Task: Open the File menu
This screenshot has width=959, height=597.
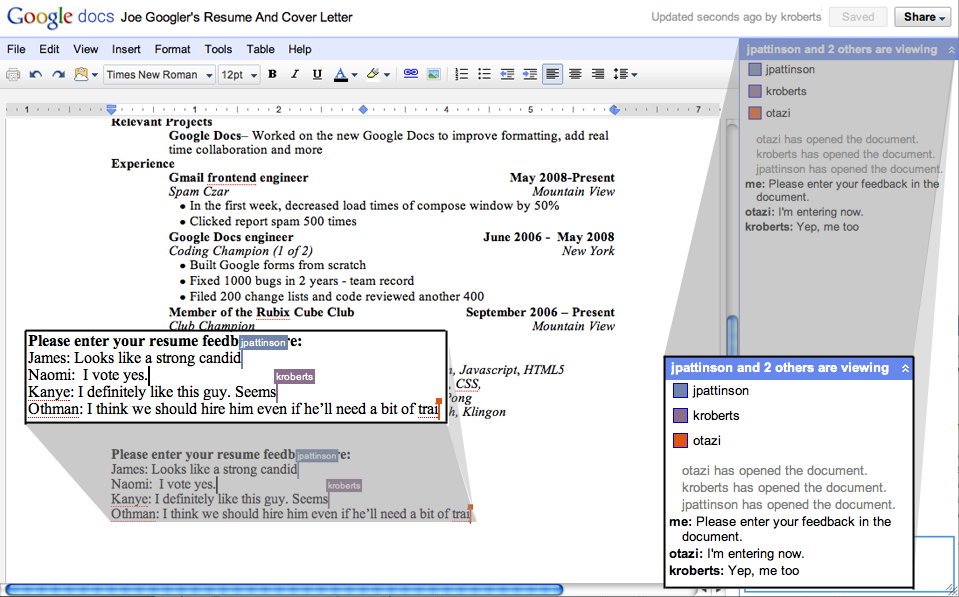Action: coord(16,50)
